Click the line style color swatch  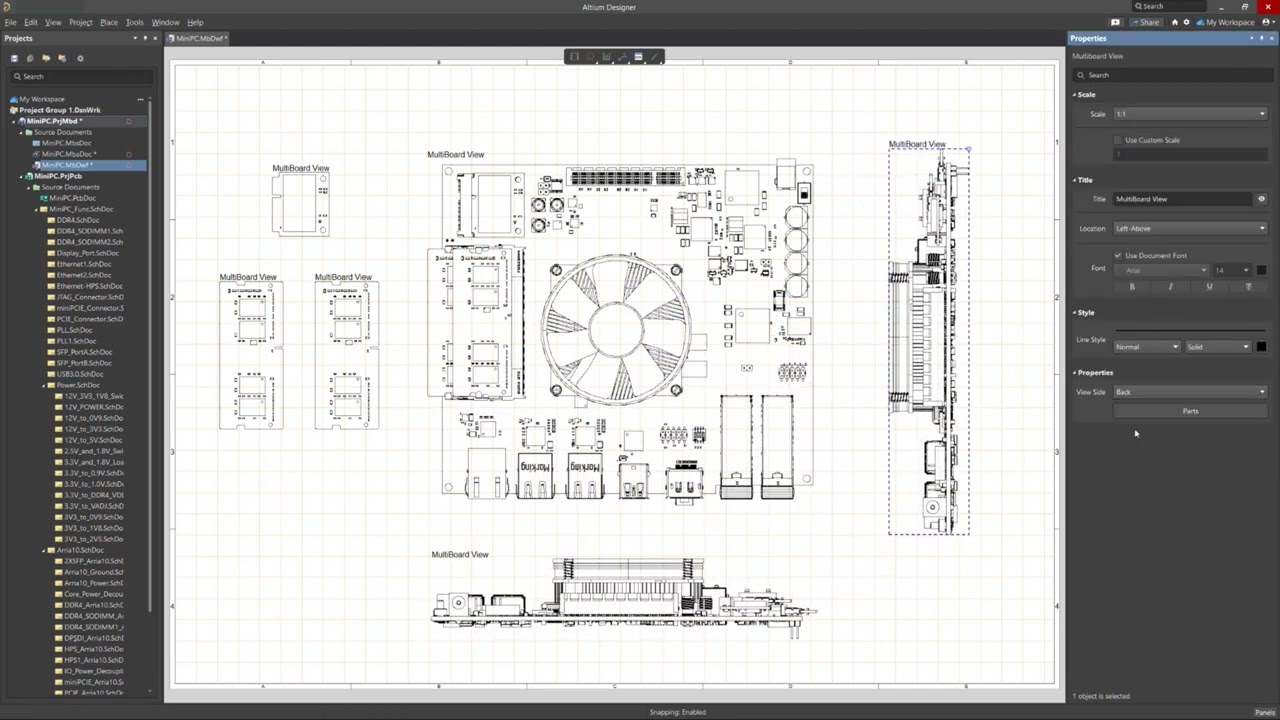click(x=1261, y=347)
